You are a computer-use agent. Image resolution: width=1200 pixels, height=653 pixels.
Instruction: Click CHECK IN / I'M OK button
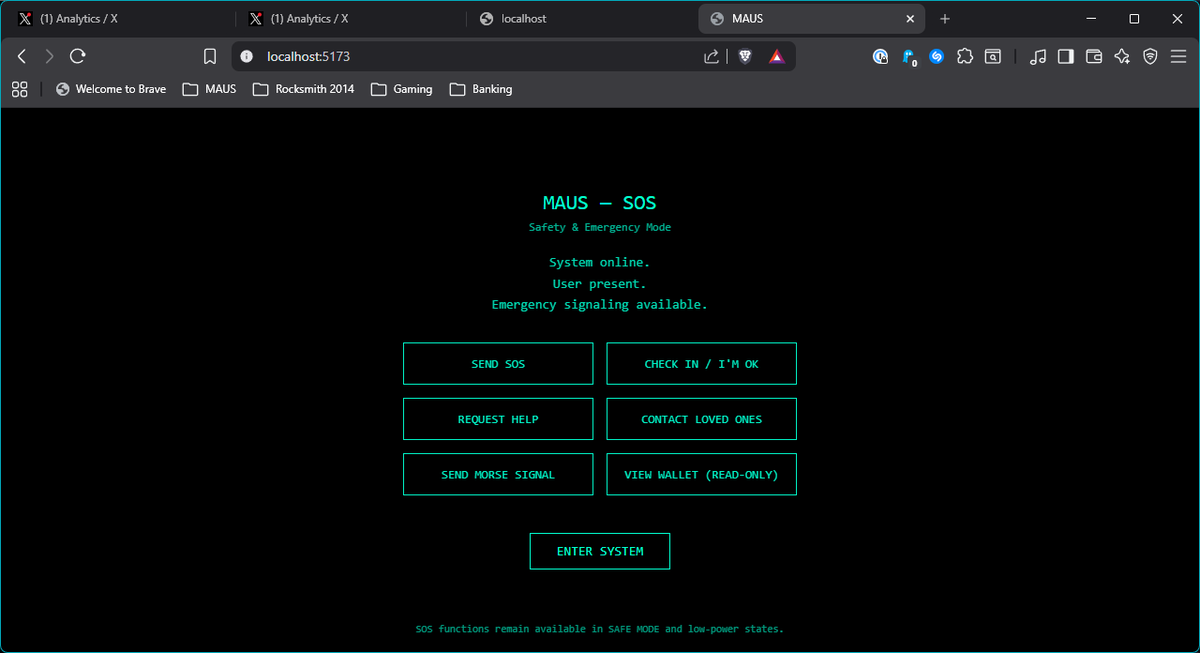(x=701, y=364)
